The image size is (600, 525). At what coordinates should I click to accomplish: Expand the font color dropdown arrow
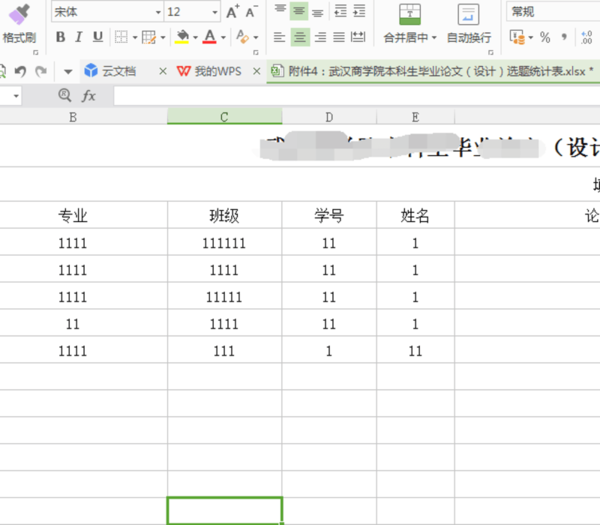point(223,38)
